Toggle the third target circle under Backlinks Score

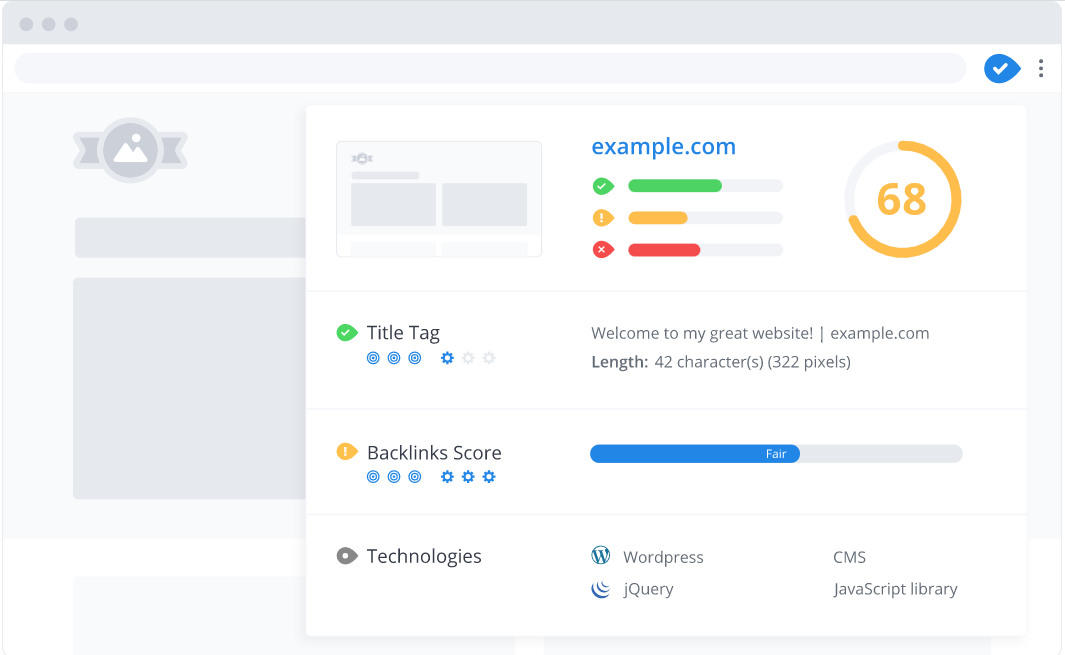pos(415,477)
